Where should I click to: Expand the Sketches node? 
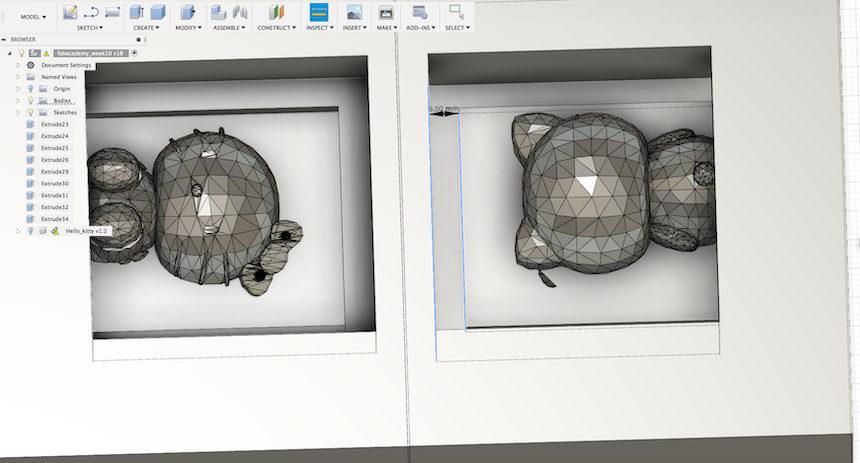tap(18, 112)
